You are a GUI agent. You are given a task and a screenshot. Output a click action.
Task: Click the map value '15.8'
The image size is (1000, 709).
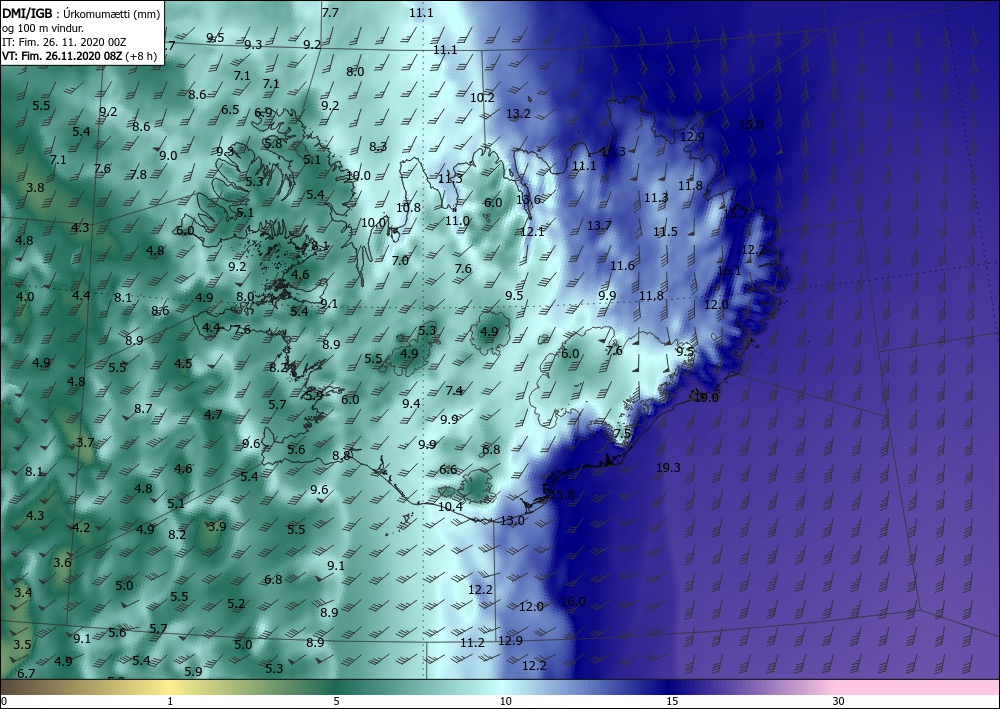coord(562,495)
